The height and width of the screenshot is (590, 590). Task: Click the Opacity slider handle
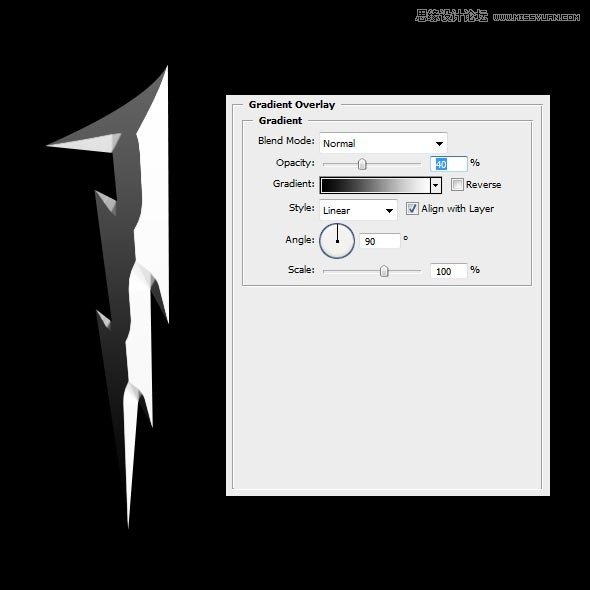(362, 164)
